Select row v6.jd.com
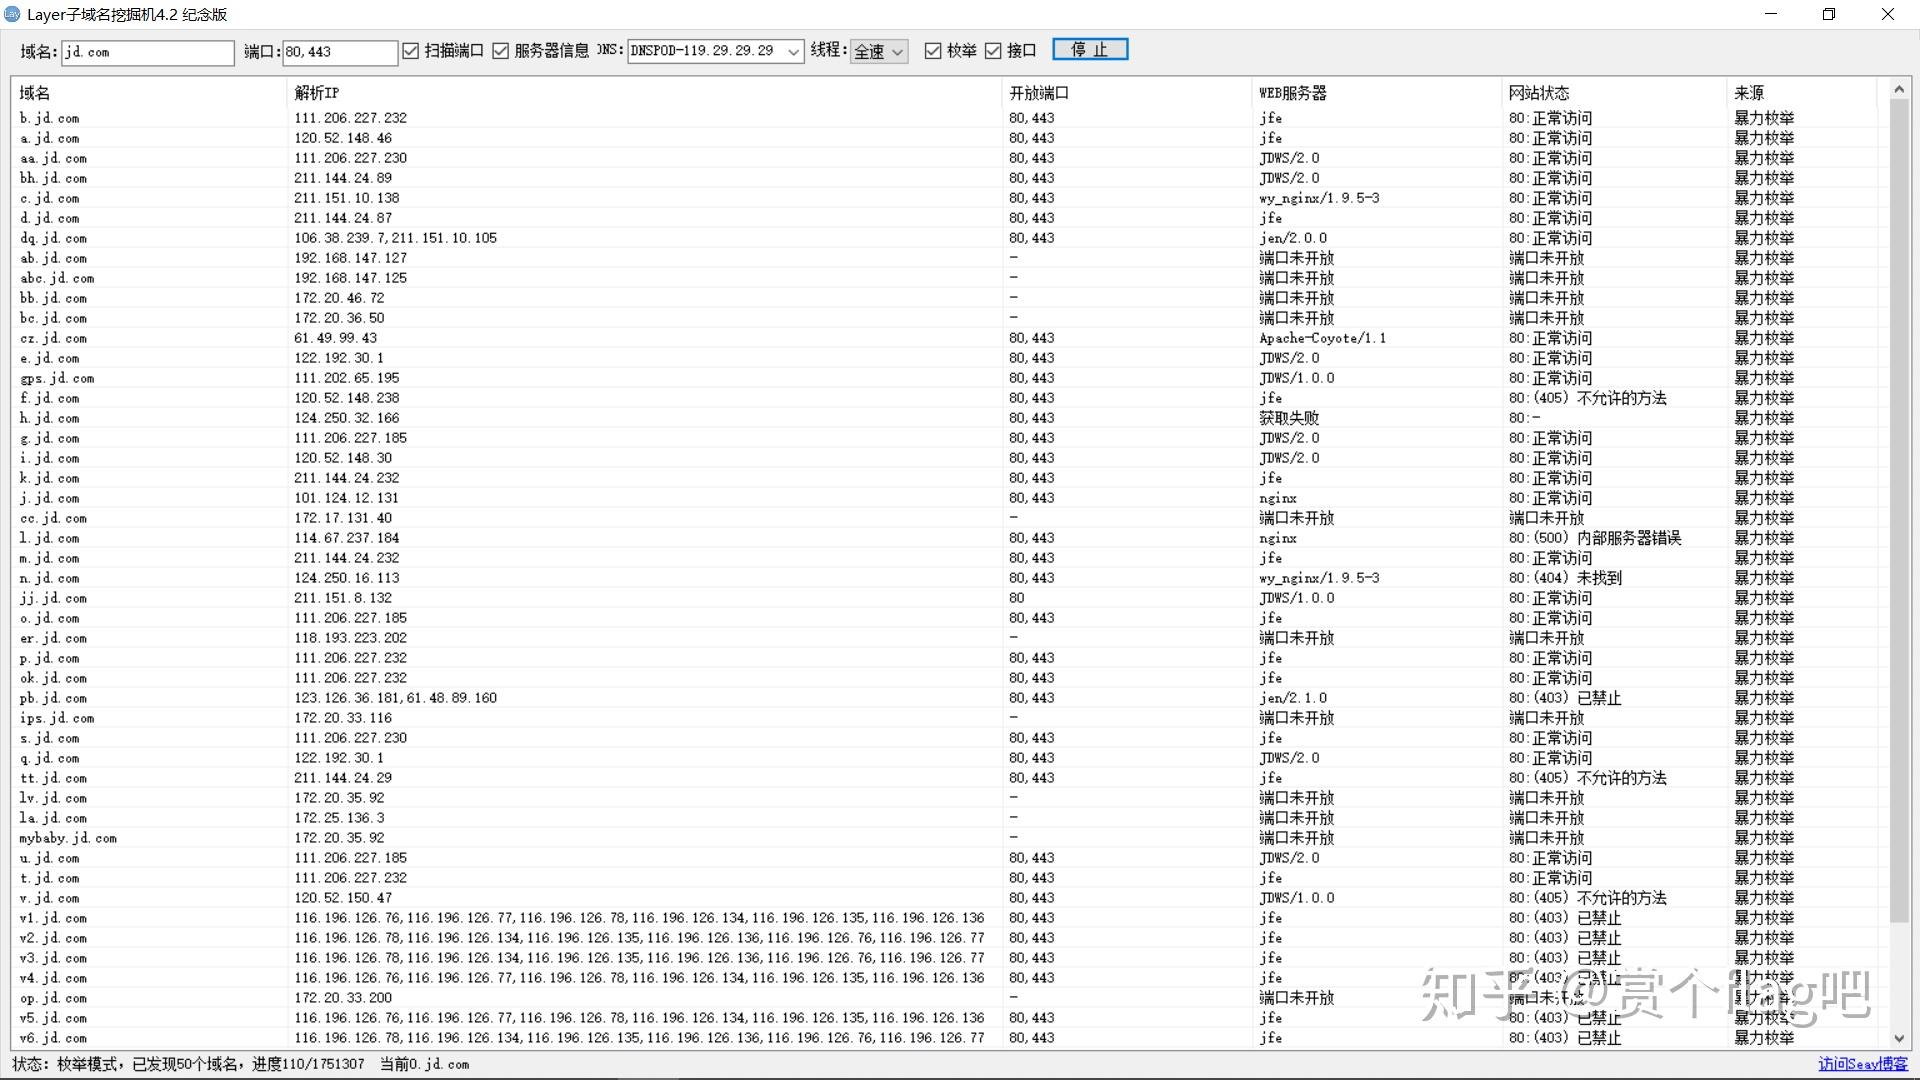The image size is (1920, 1080). click(x=945, y=1038)
